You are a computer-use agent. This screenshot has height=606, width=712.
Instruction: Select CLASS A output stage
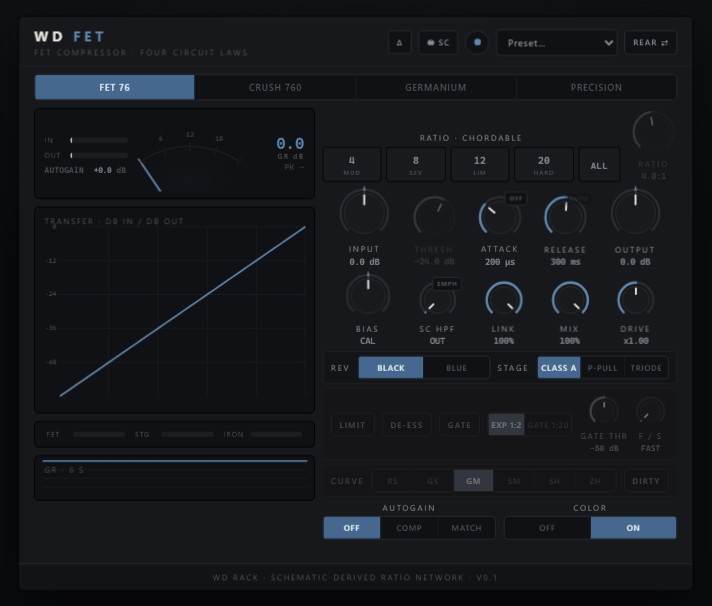point(559,368)
